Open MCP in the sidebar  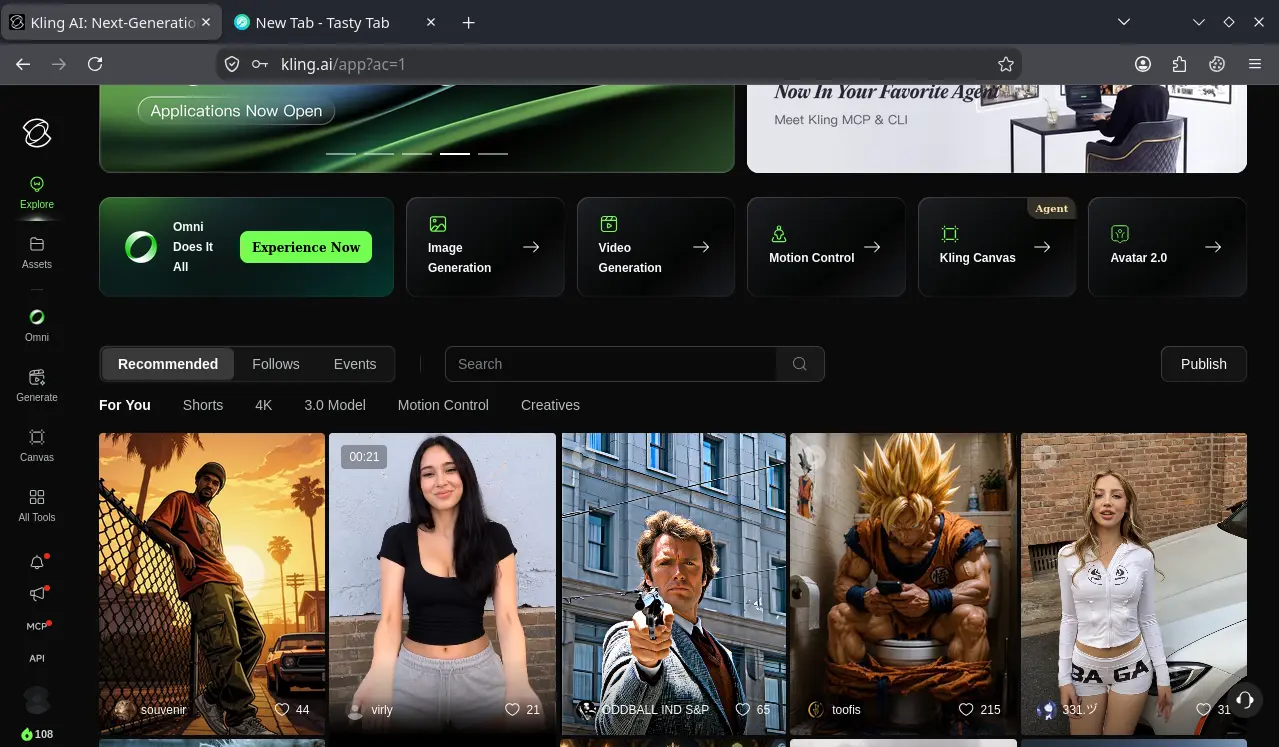tap(37, 626)
